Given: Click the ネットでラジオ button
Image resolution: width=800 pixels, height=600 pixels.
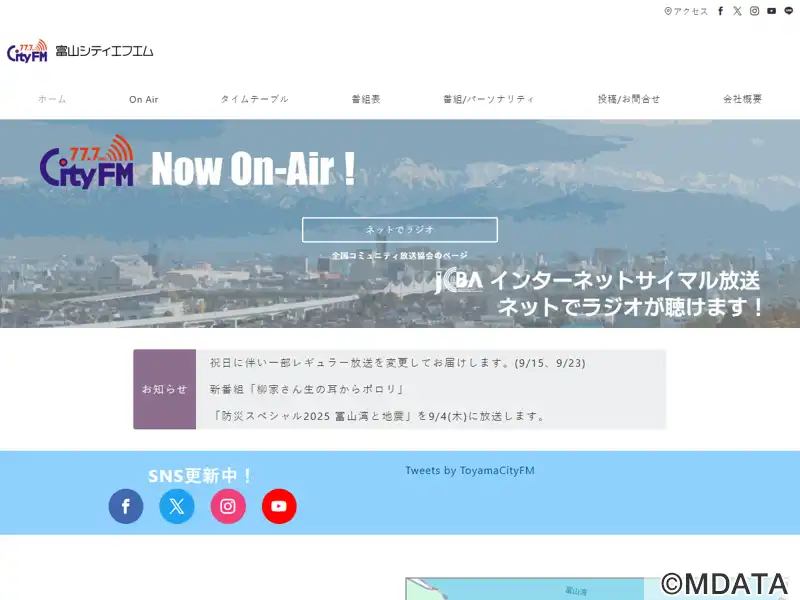Looking at the screenshot, I should 399,230.
